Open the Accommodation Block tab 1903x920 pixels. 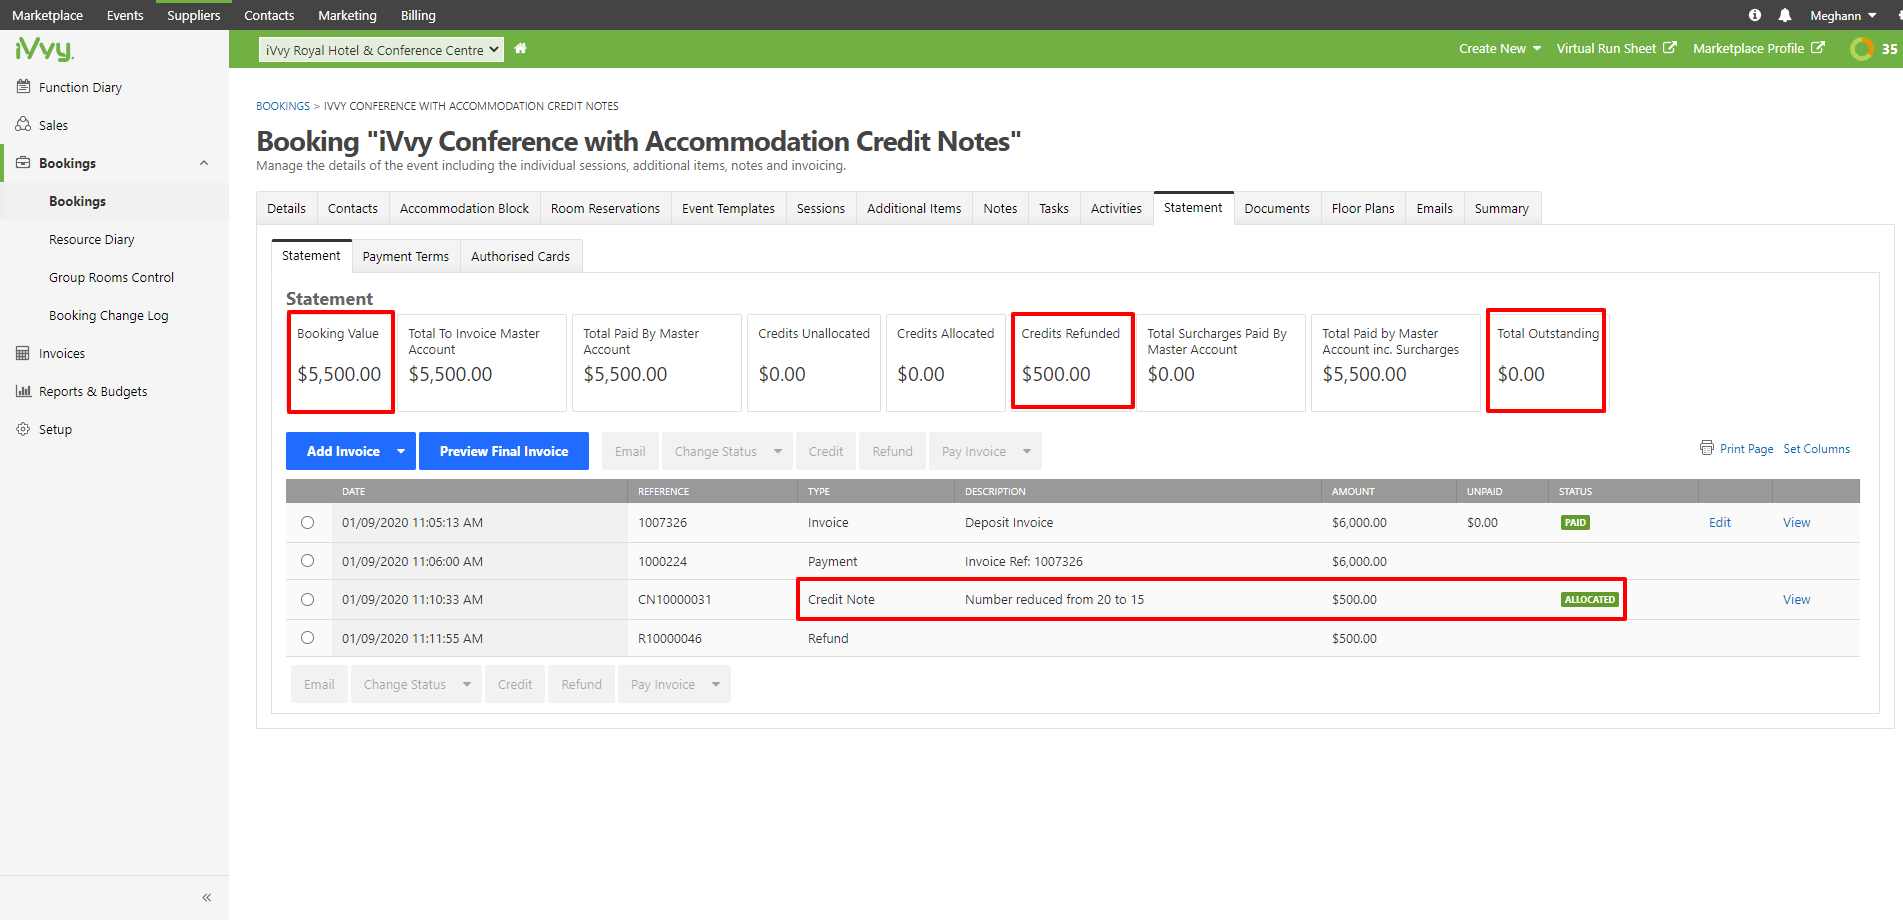(x=465, y=208)
